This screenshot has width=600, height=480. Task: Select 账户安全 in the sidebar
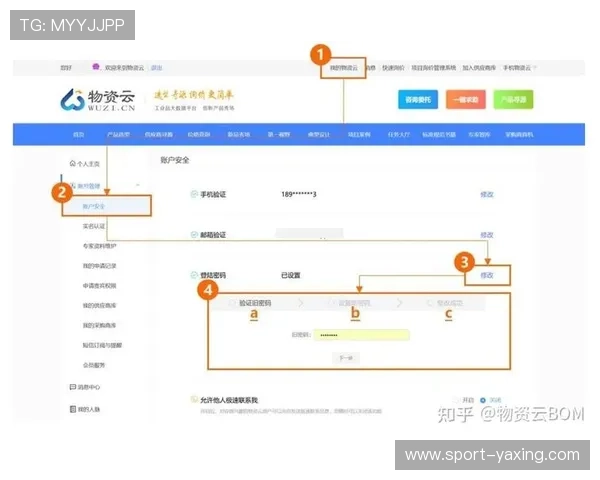click(94, 206)
